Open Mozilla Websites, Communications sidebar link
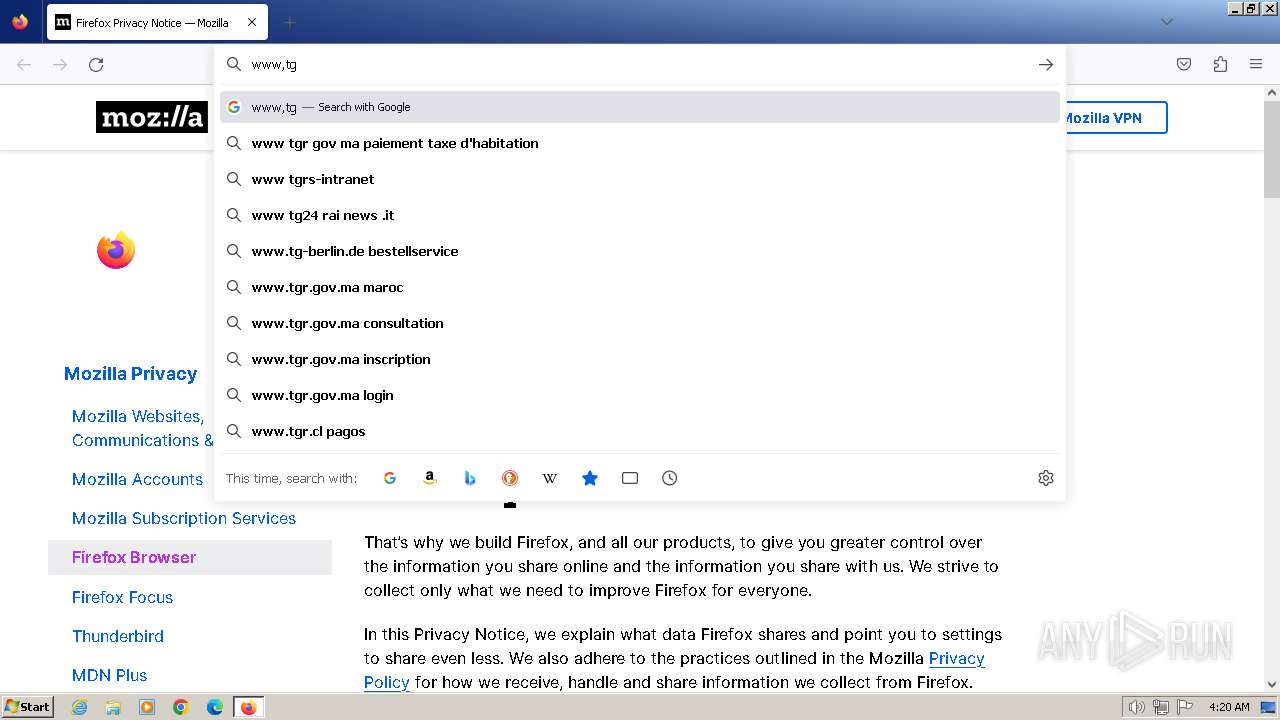The height and width of the screenshot is (720, 1280). pyautogui.click(x=142, y=428)
